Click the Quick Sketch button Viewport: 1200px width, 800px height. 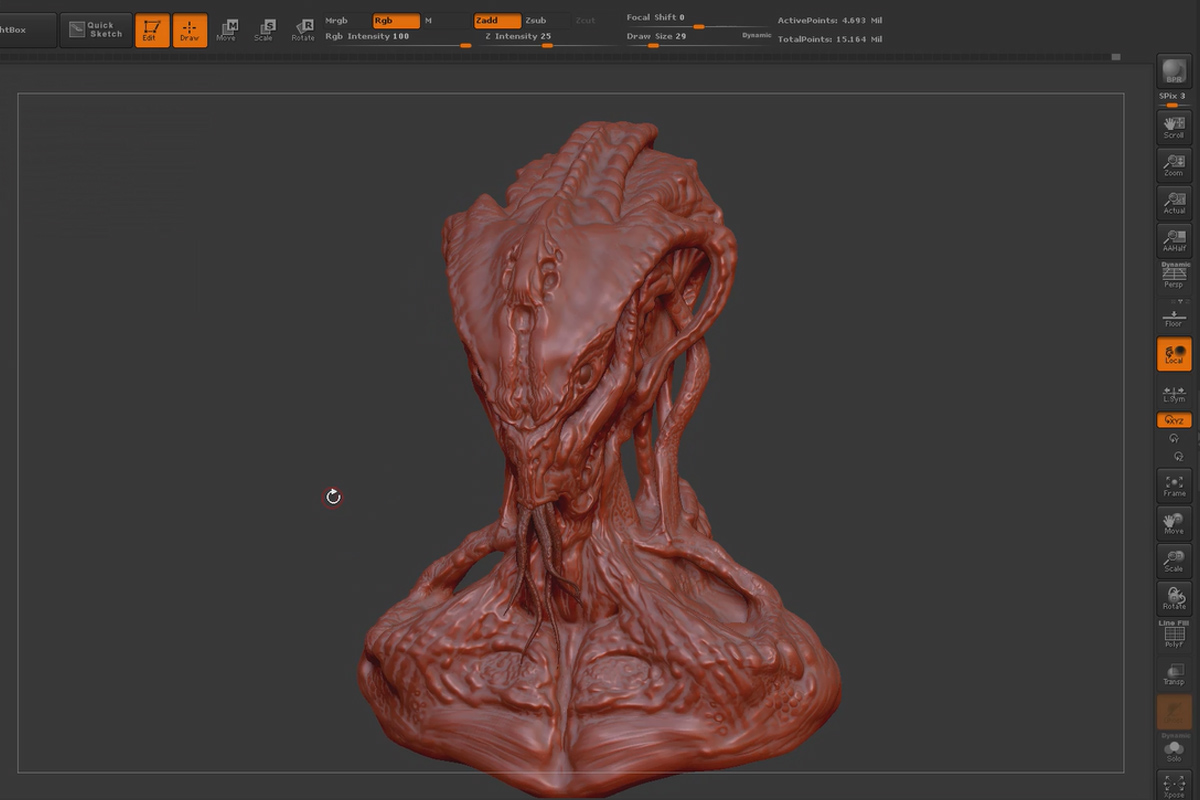point(95,30)
